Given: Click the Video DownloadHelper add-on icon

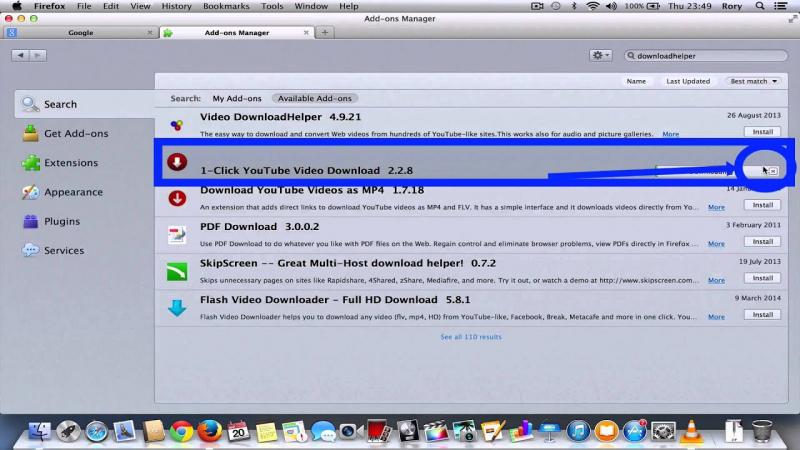Looking at the screenshot, I should tap(177, 125).
